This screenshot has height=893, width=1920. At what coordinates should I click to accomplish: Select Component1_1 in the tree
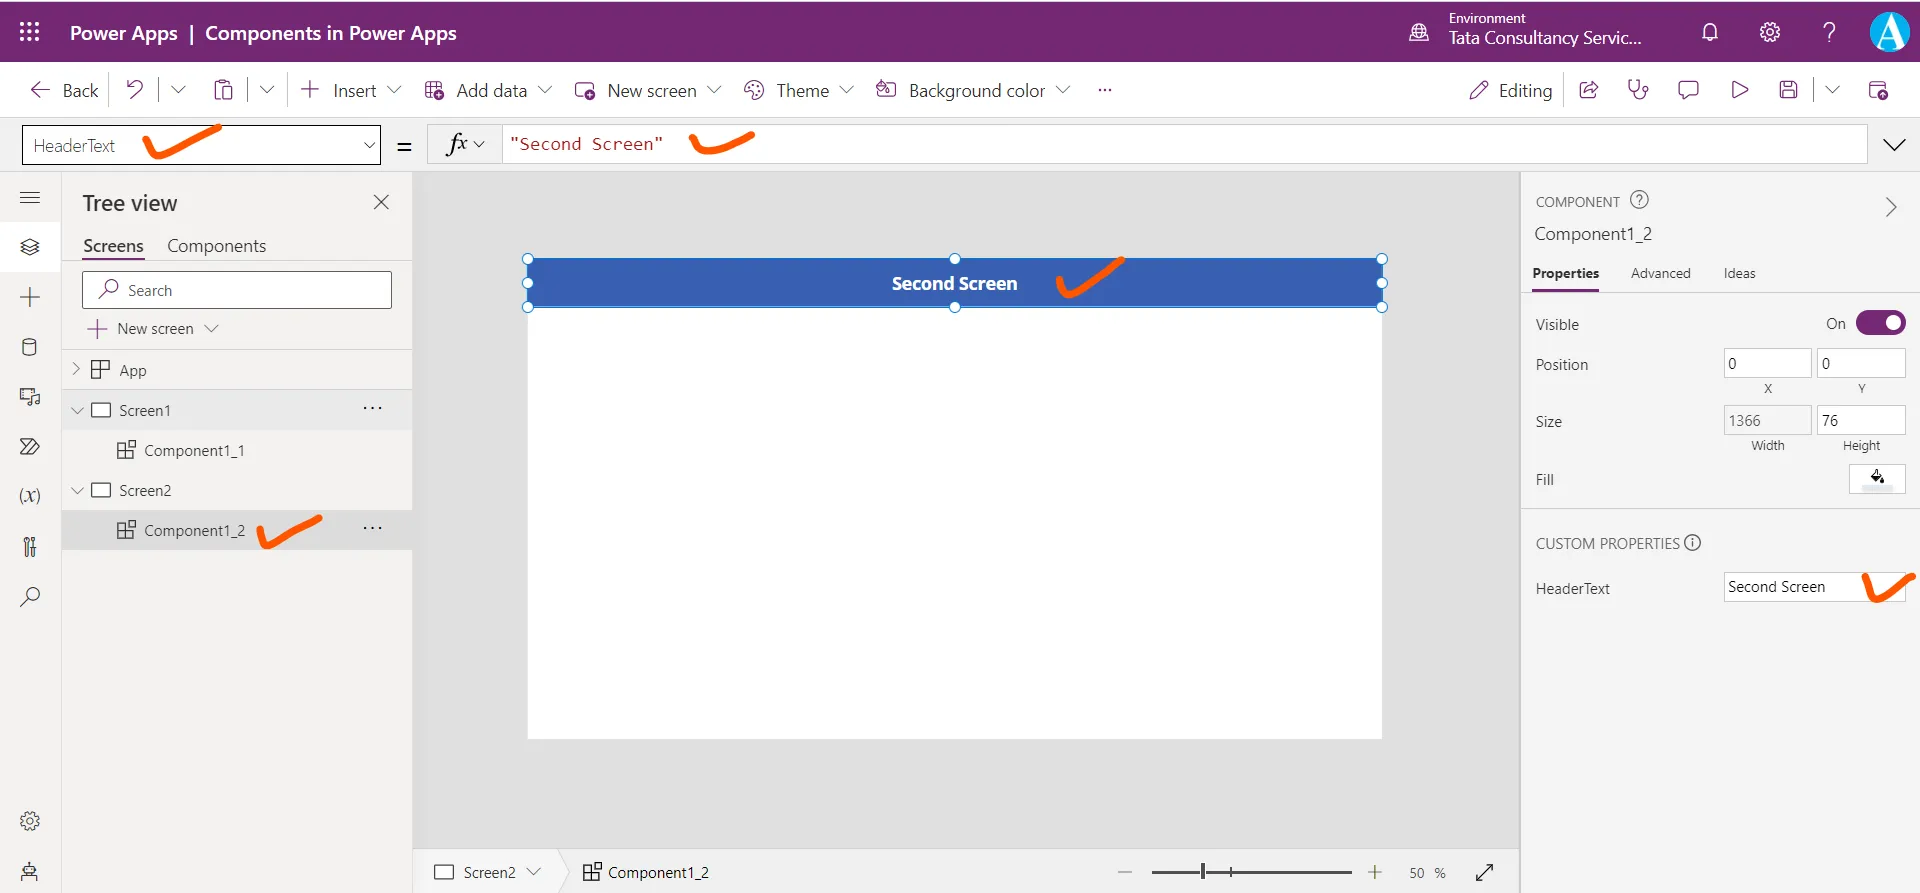pos(194,450)
